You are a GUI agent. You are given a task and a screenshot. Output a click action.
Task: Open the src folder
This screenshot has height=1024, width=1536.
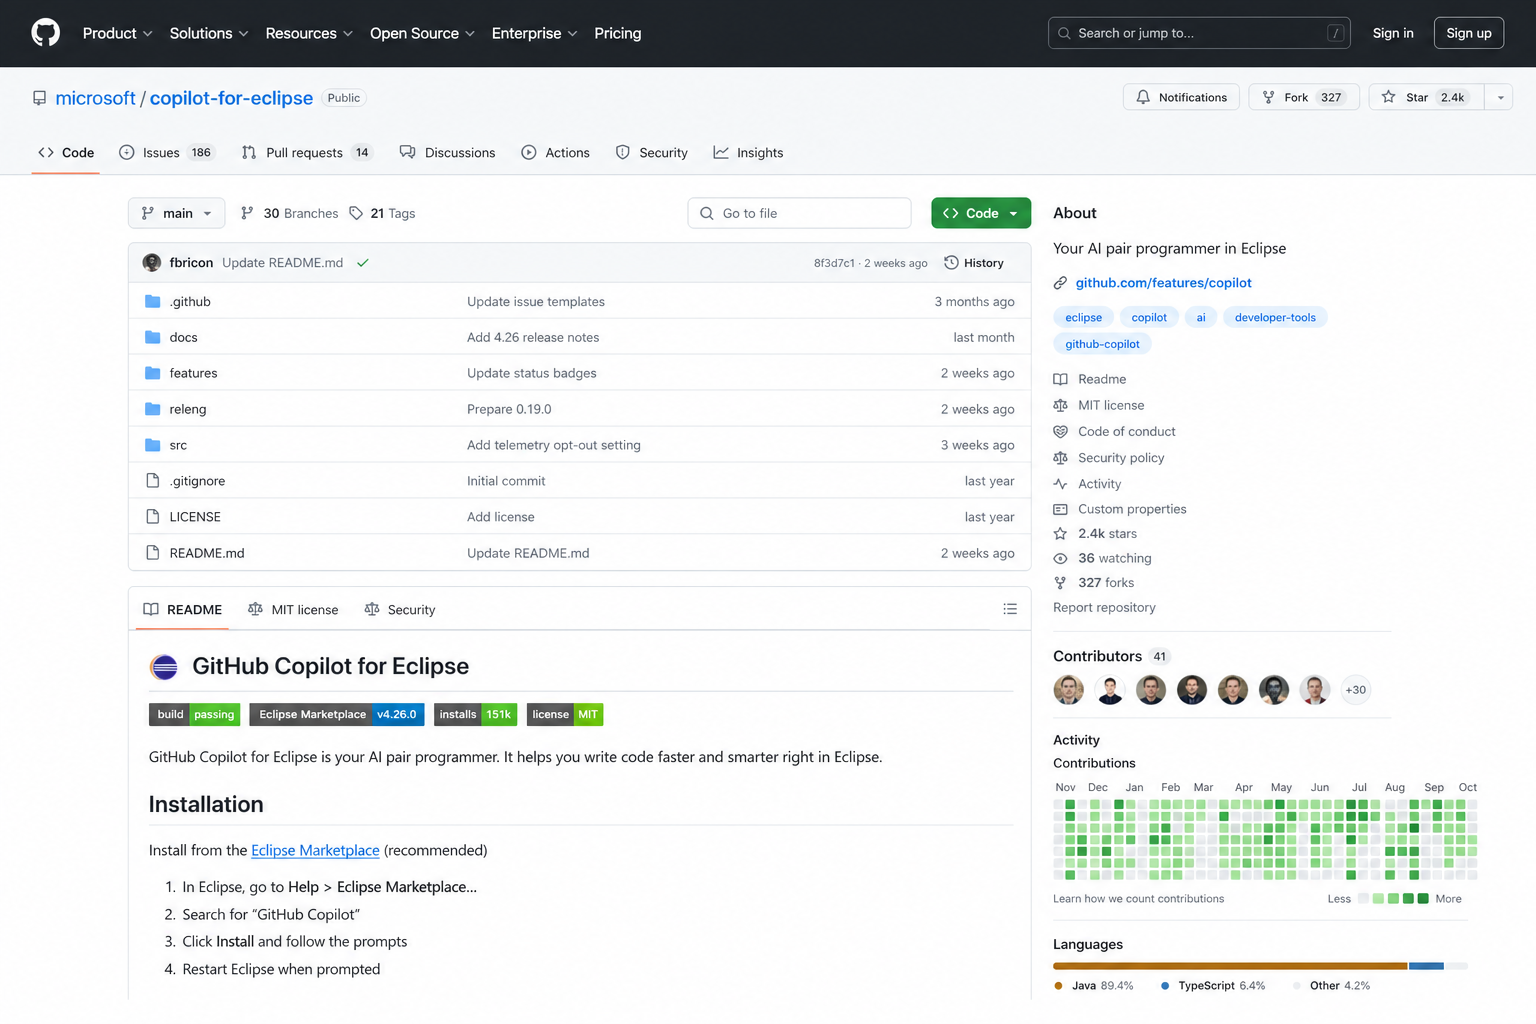click(178, 445)
